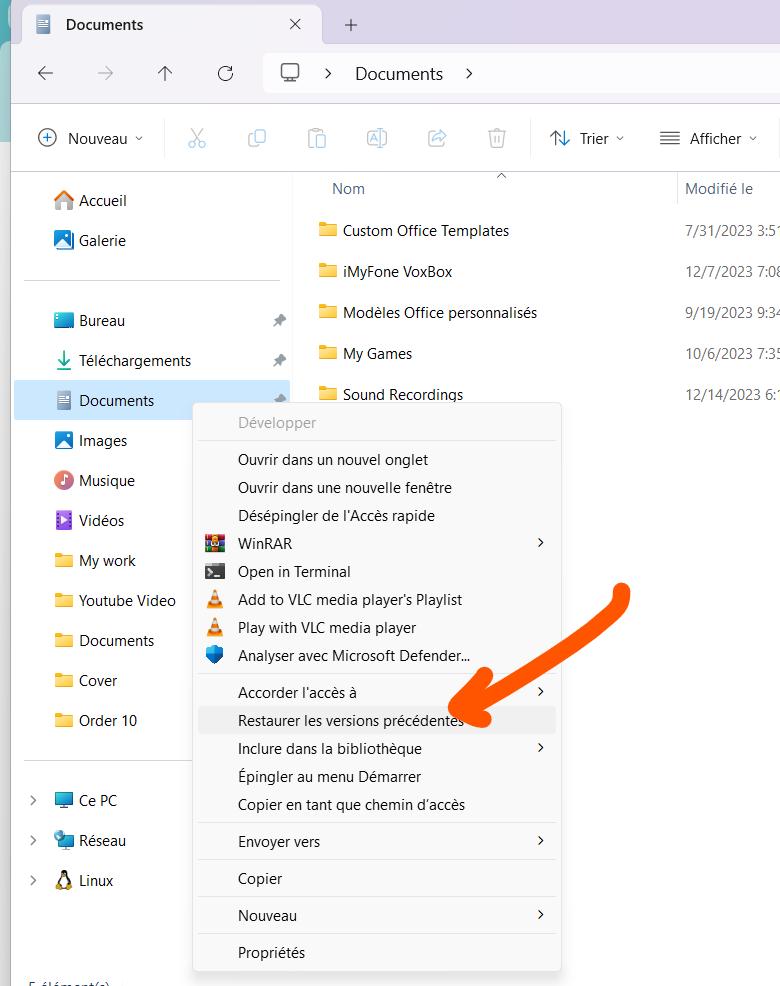This screenshot has width=780, height=986.
Task: Open Vidéos in sidebar
Action: click(x=89, y=521)
